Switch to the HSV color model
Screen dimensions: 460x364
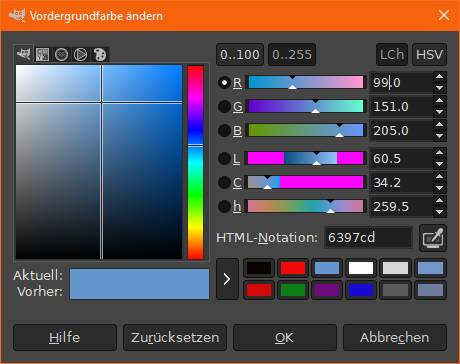[x=429, y=54]
